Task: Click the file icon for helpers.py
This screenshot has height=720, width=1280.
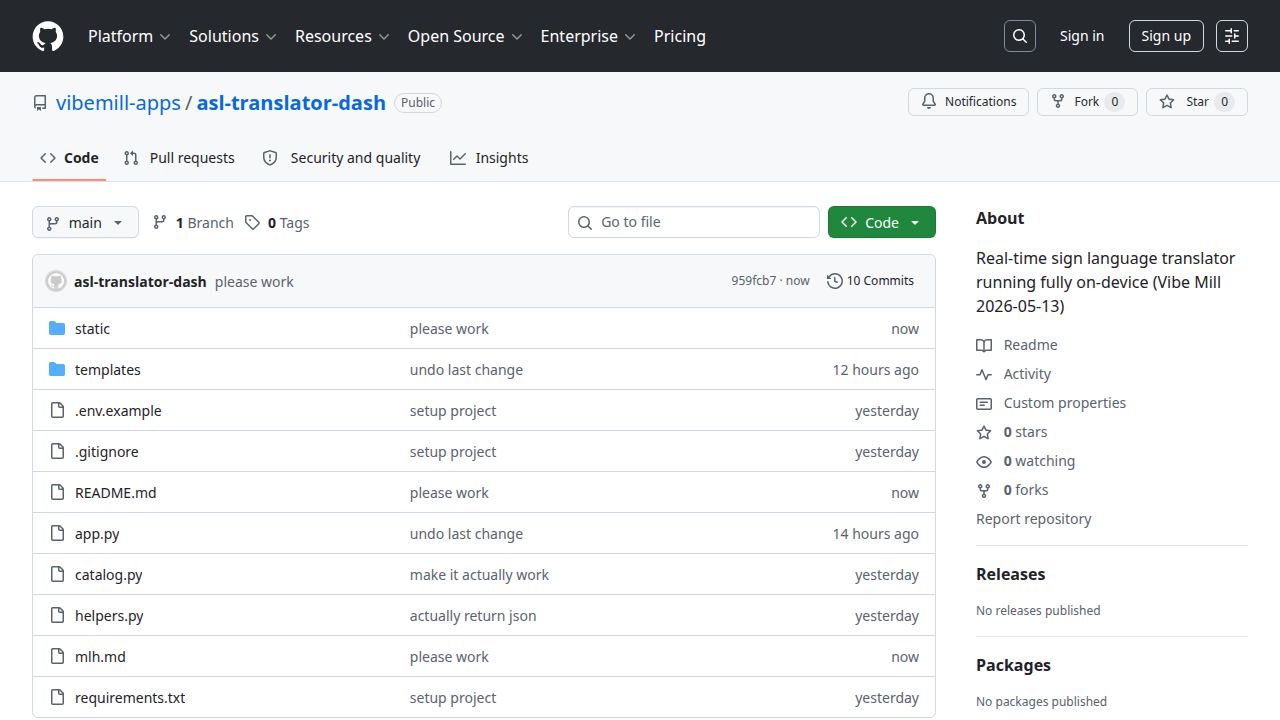Action: pos(57,616)
